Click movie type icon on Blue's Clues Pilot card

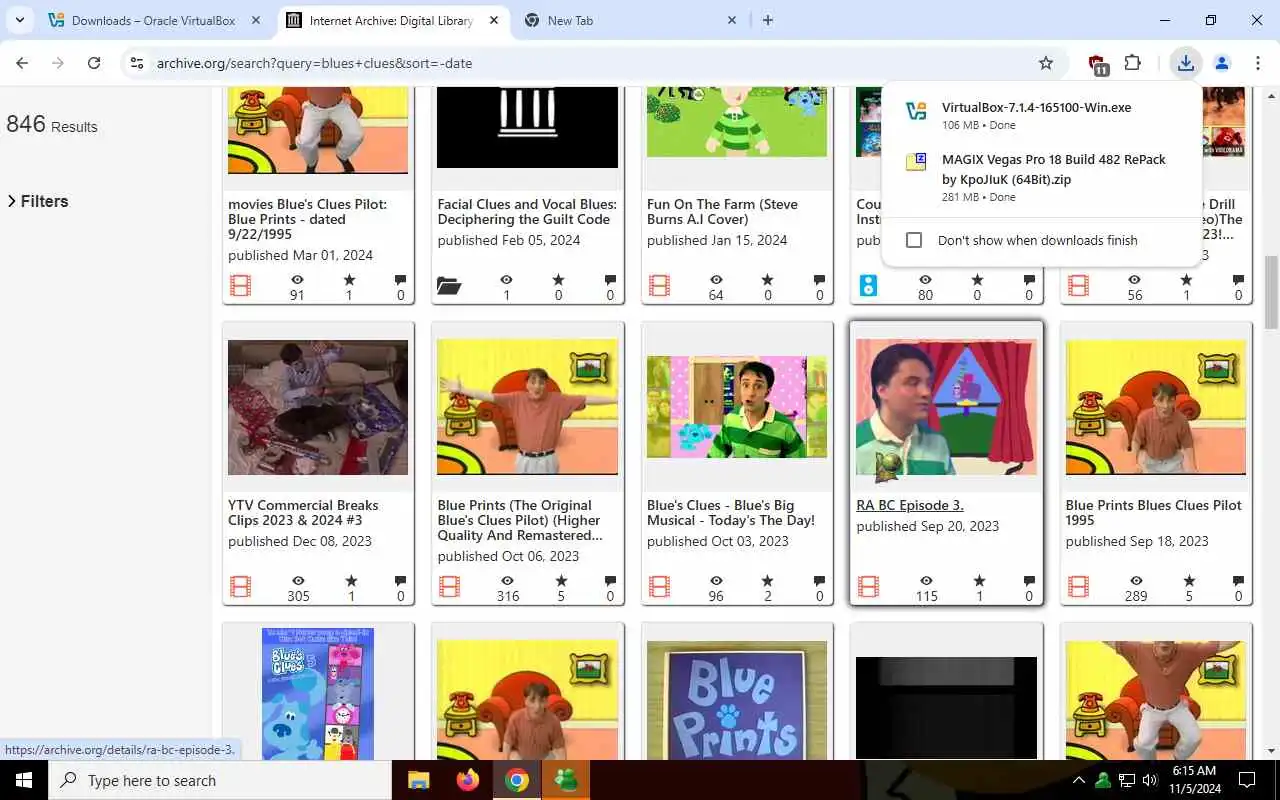tap(240, 287)
